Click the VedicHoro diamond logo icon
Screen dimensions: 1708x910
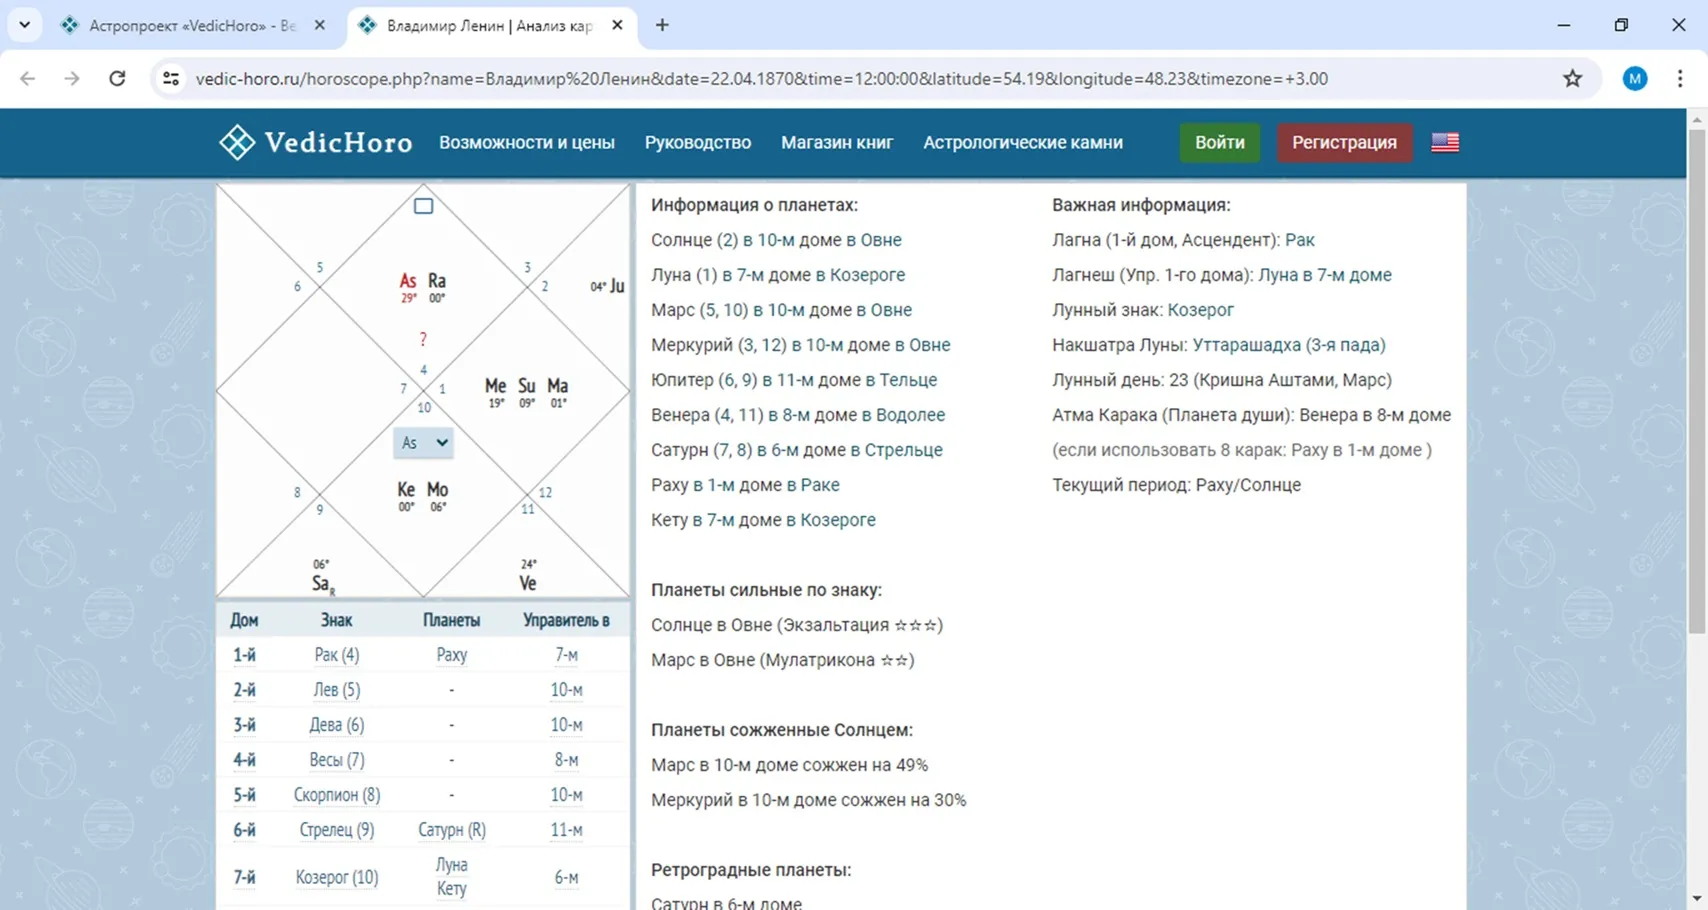point(237,142)
